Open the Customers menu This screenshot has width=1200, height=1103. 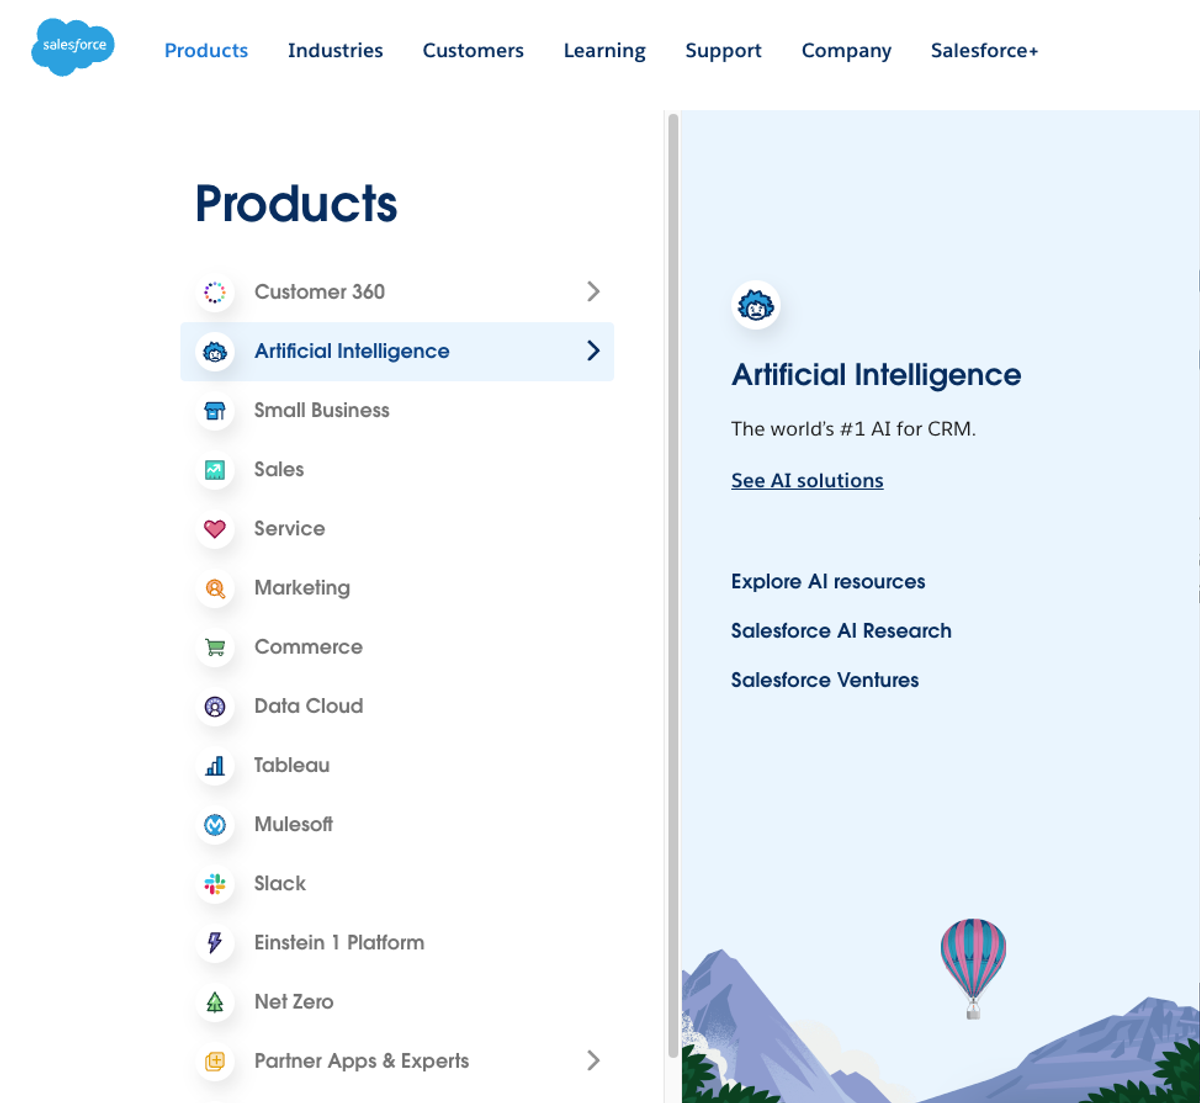tap(473, 50)
